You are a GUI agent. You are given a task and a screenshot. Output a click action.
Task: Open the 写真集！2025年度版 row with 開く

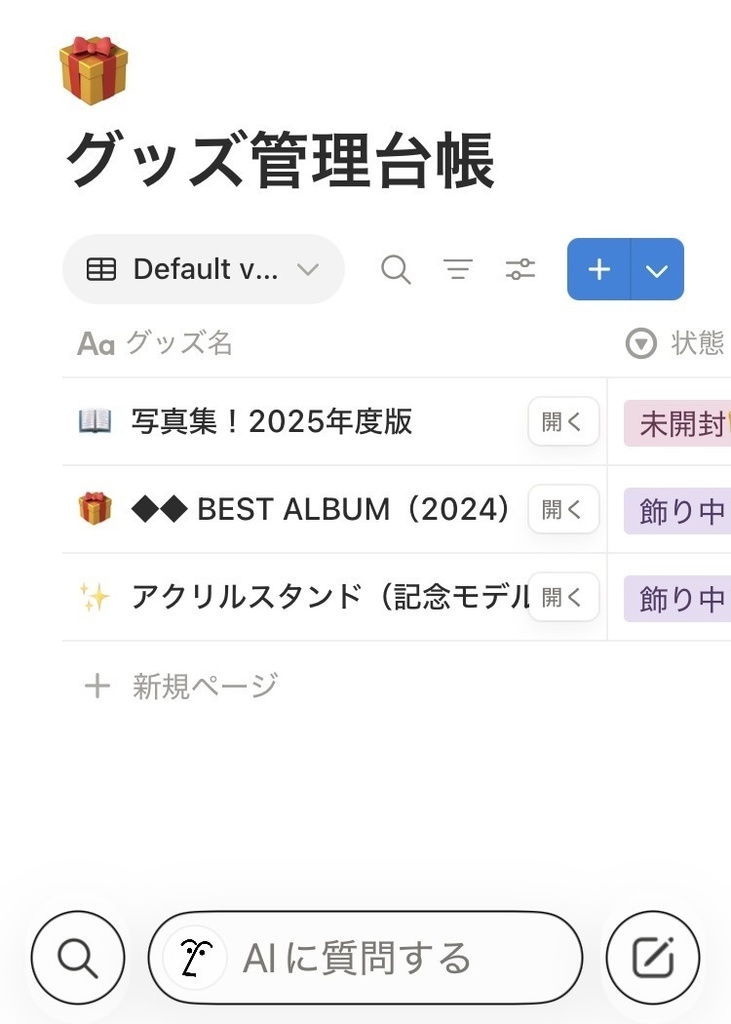pyautogui.click(x=563, y=422)
